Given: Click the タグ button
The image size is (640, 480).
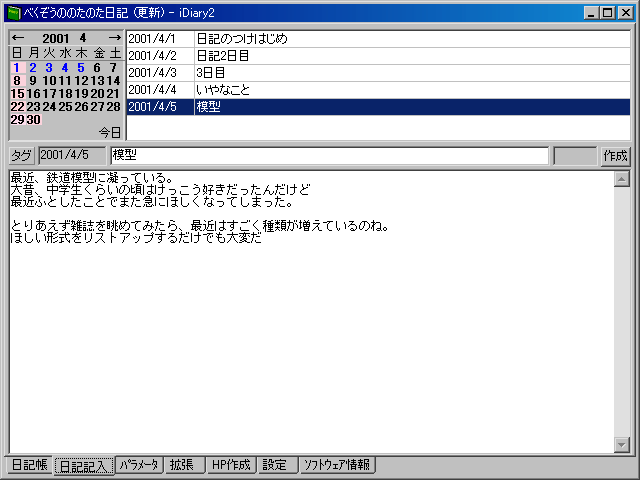Looking at the screenshot, I should (x=21, y=156).
